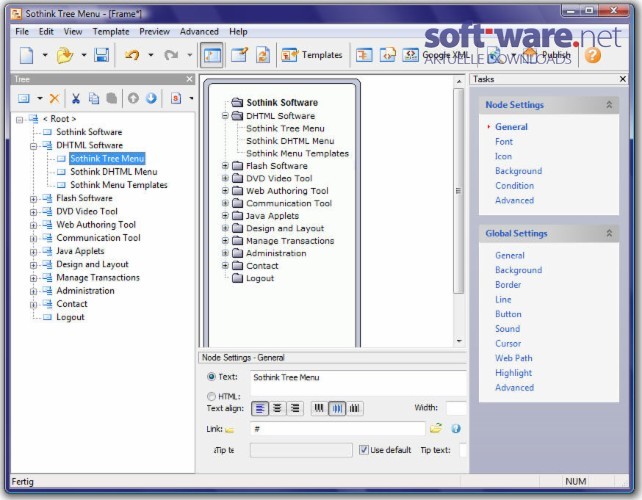Click Manage Transactions in the preview
Viewport: 642px width, 500px height.
(x=290, y=241)
